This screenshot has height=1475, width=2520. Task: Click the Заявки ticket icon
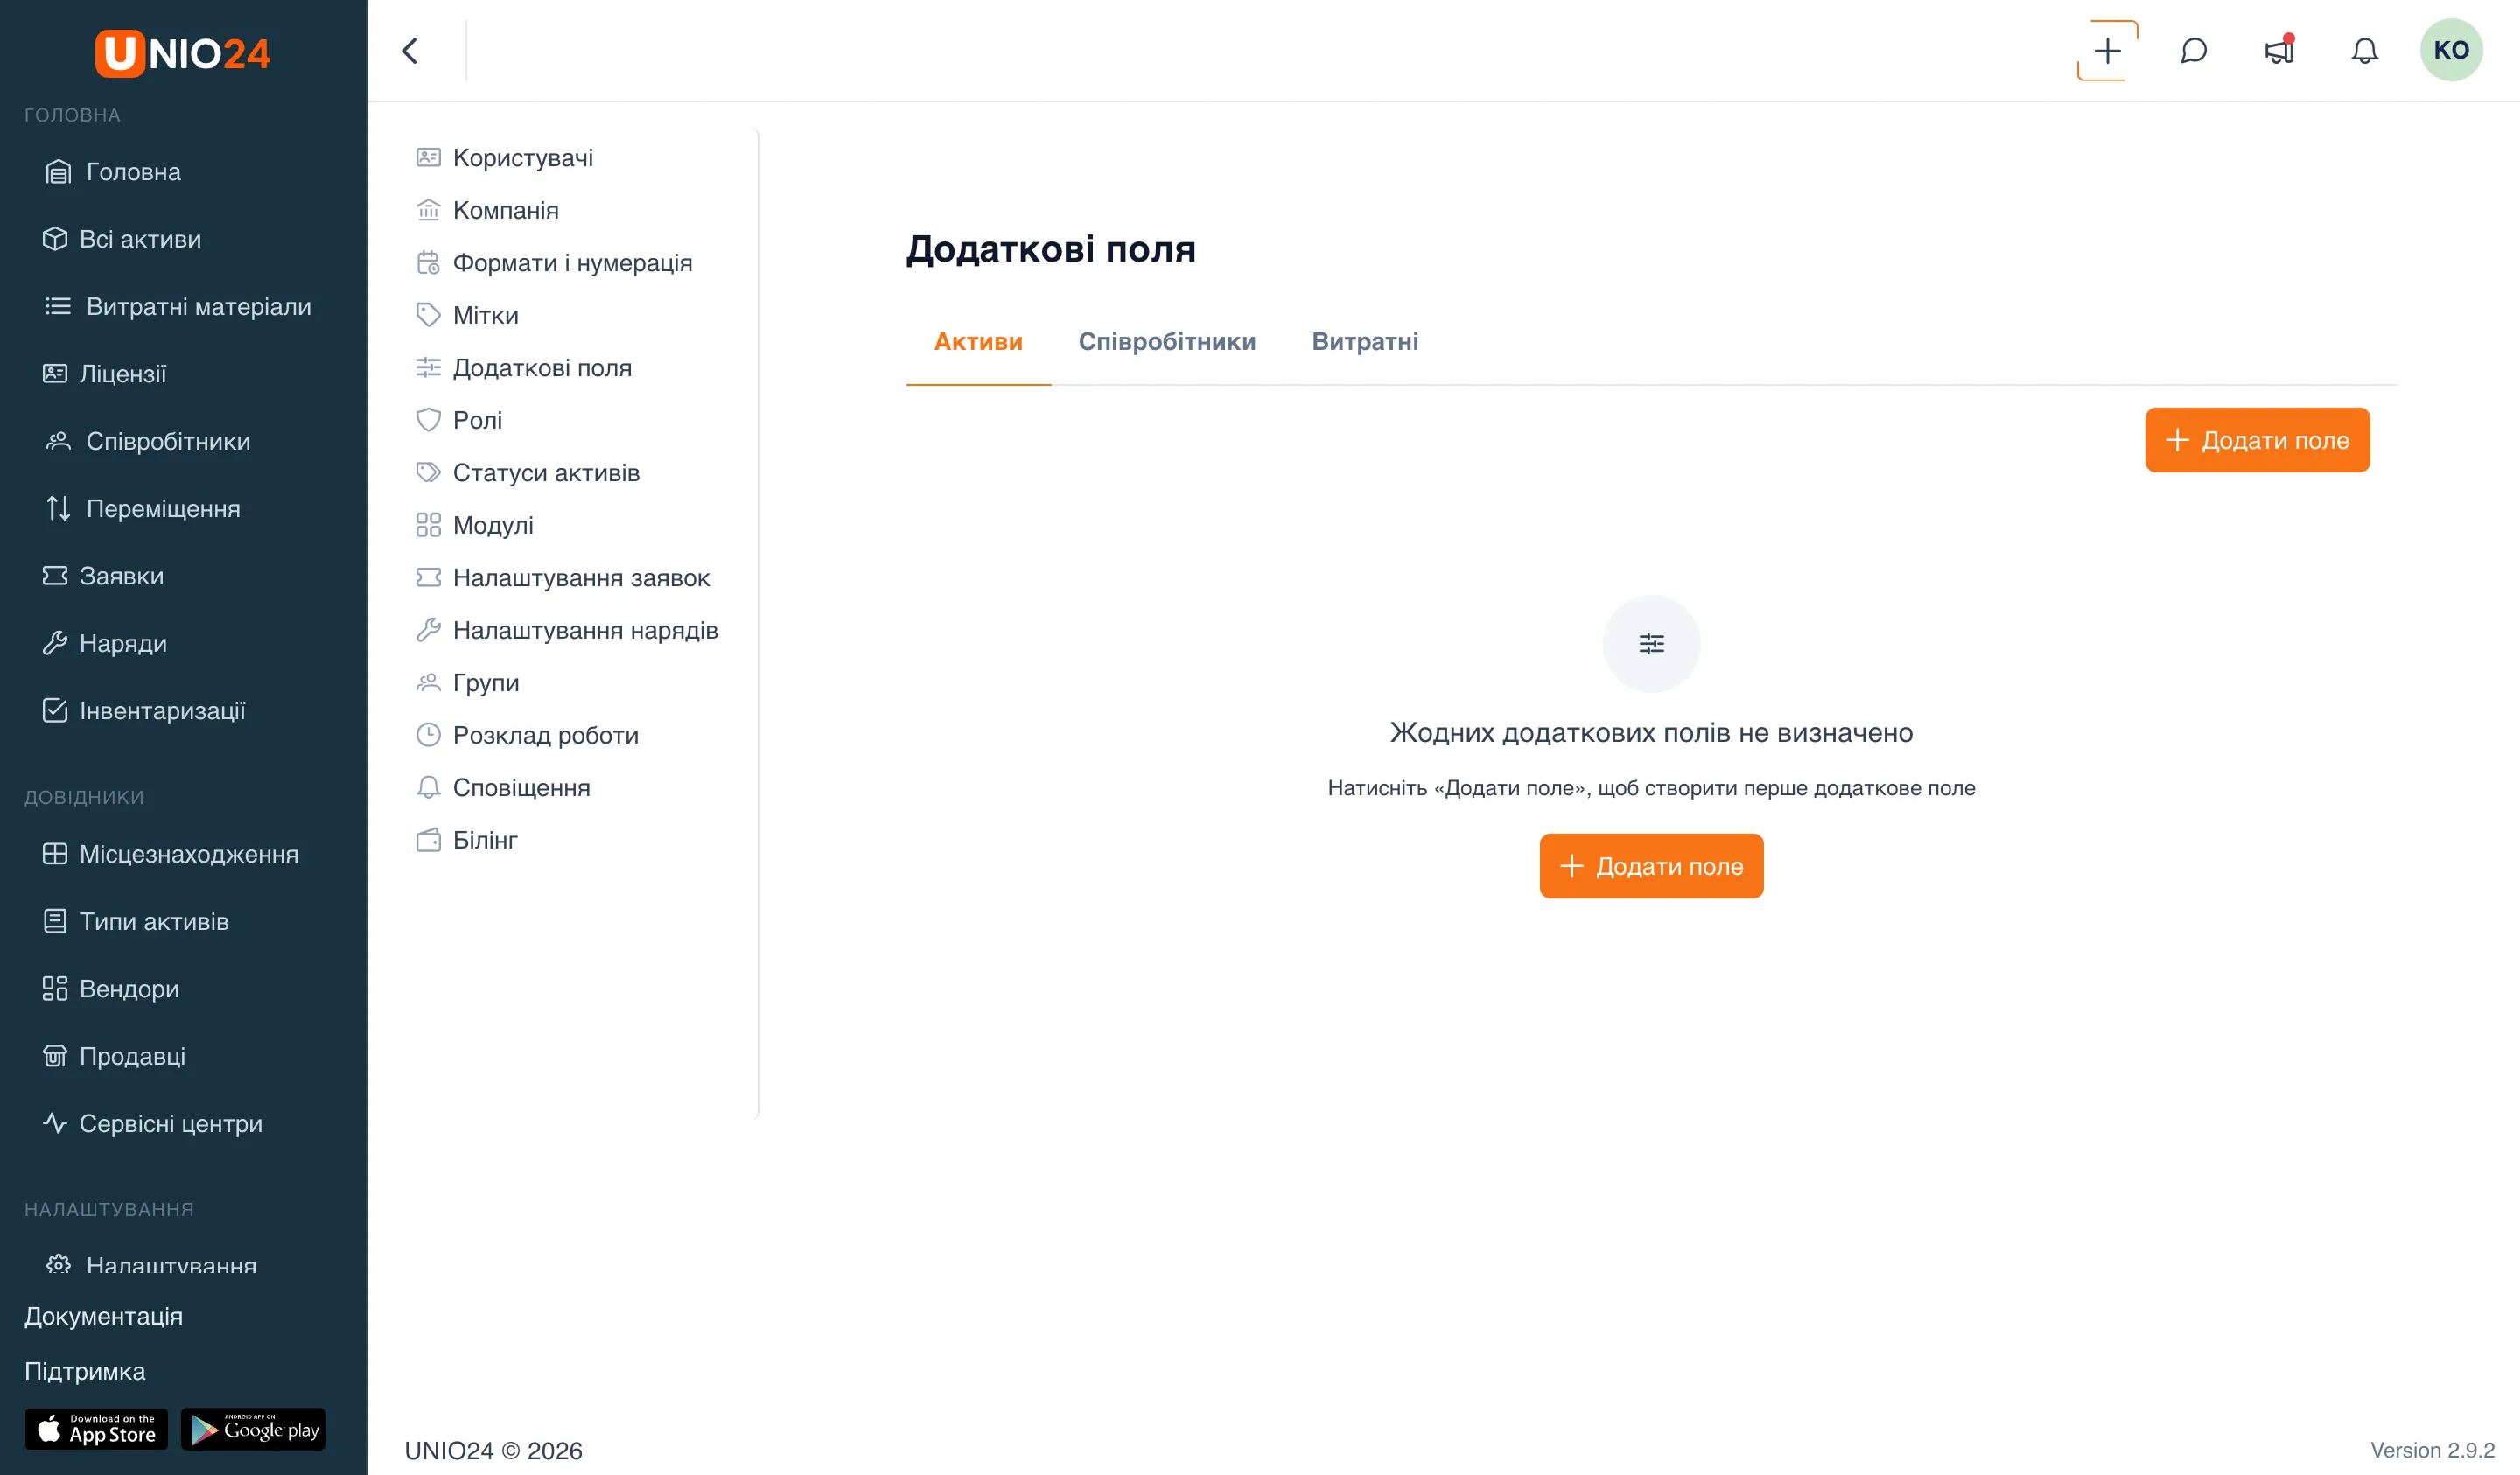tap(55, 576)
